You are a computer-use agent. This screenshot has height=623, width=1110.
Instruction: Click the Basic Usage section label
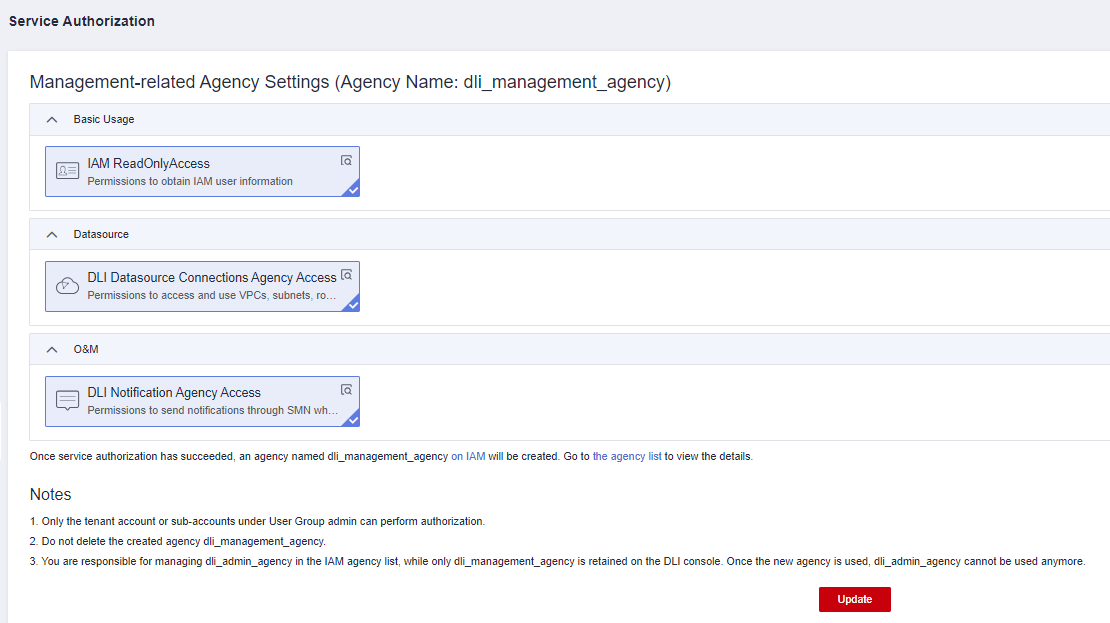[104, 120]
